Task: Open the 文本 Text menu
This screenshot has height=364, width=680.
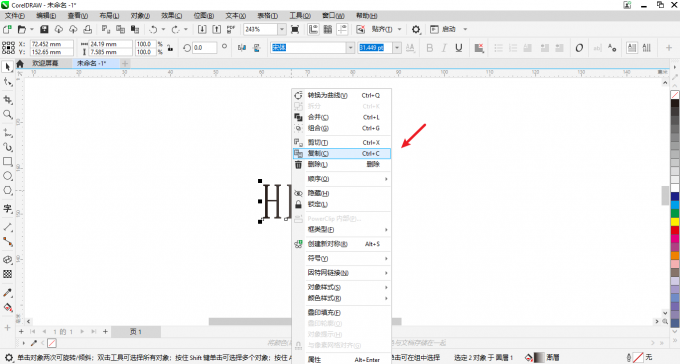Action: click(235, 16)
